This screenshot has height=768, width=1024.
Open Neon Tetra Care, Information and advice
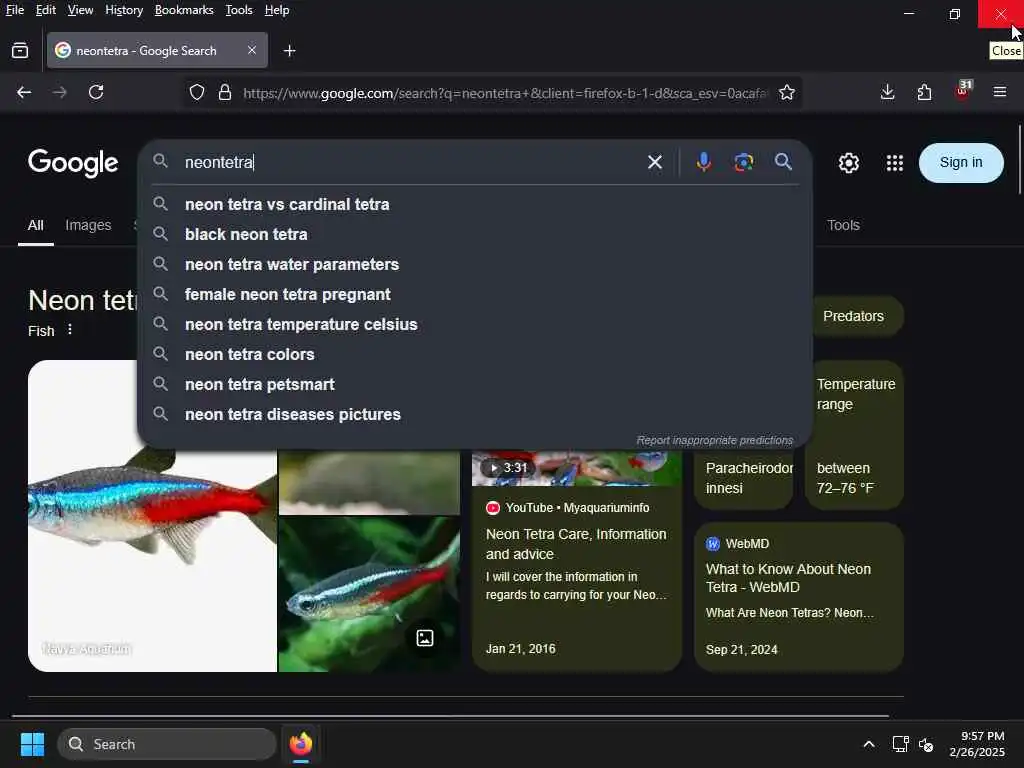[x=576, y=543]
